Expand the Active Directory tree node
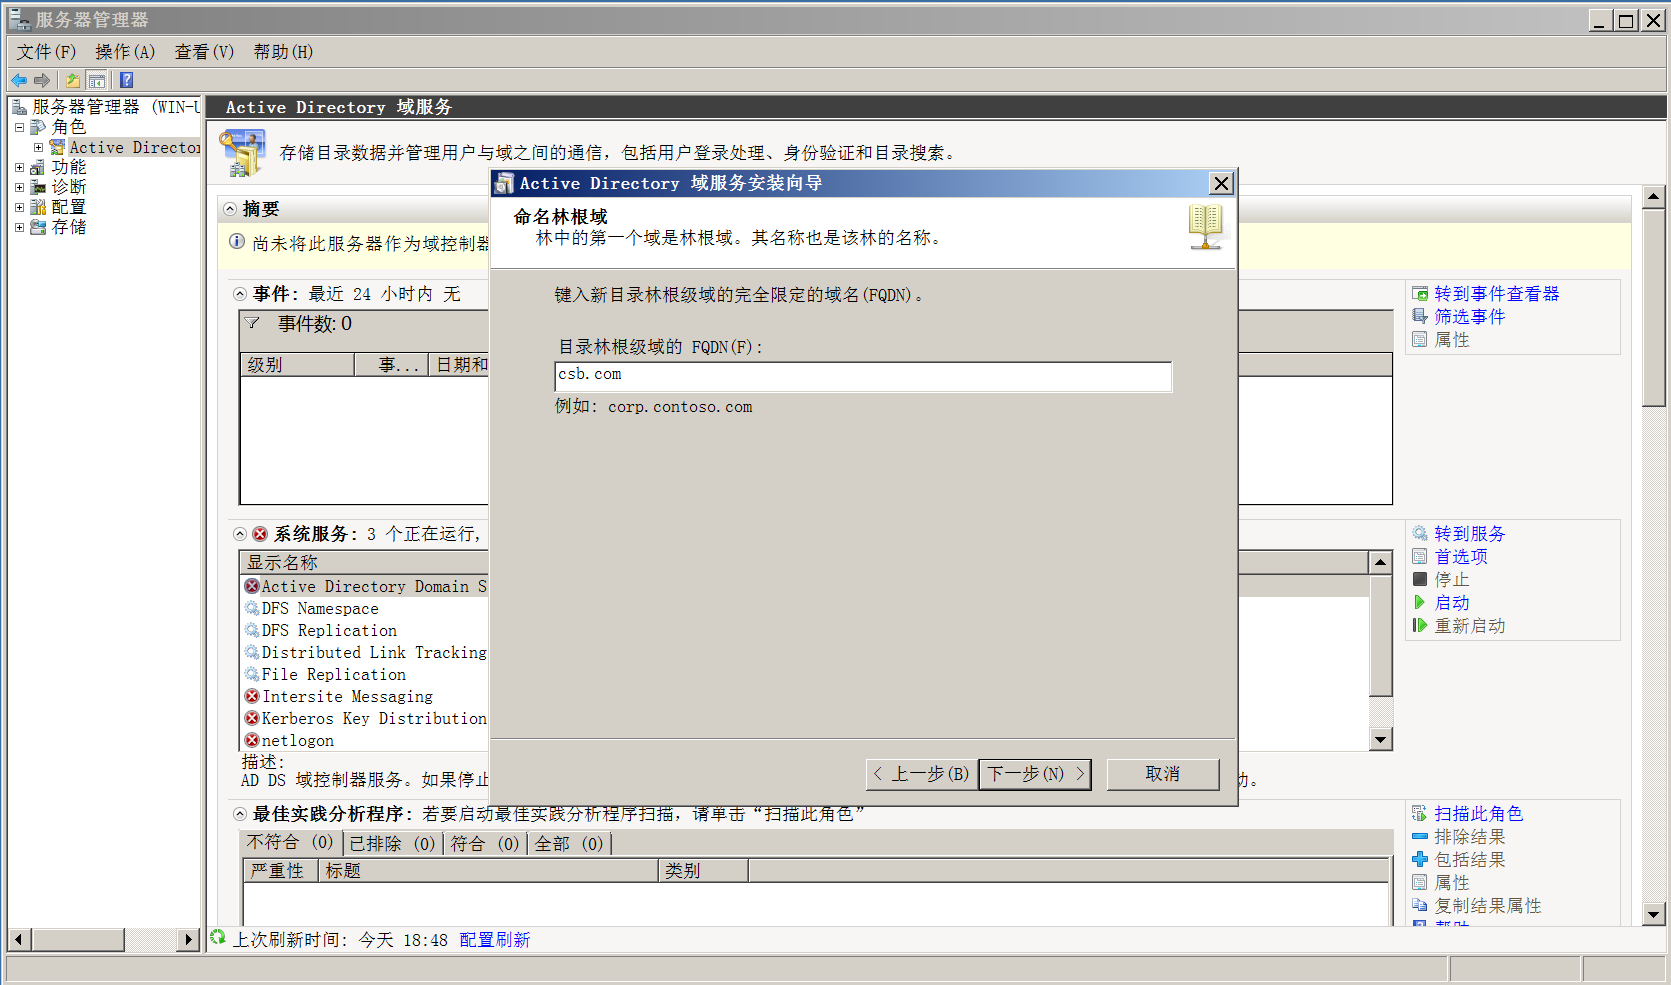 39,147
